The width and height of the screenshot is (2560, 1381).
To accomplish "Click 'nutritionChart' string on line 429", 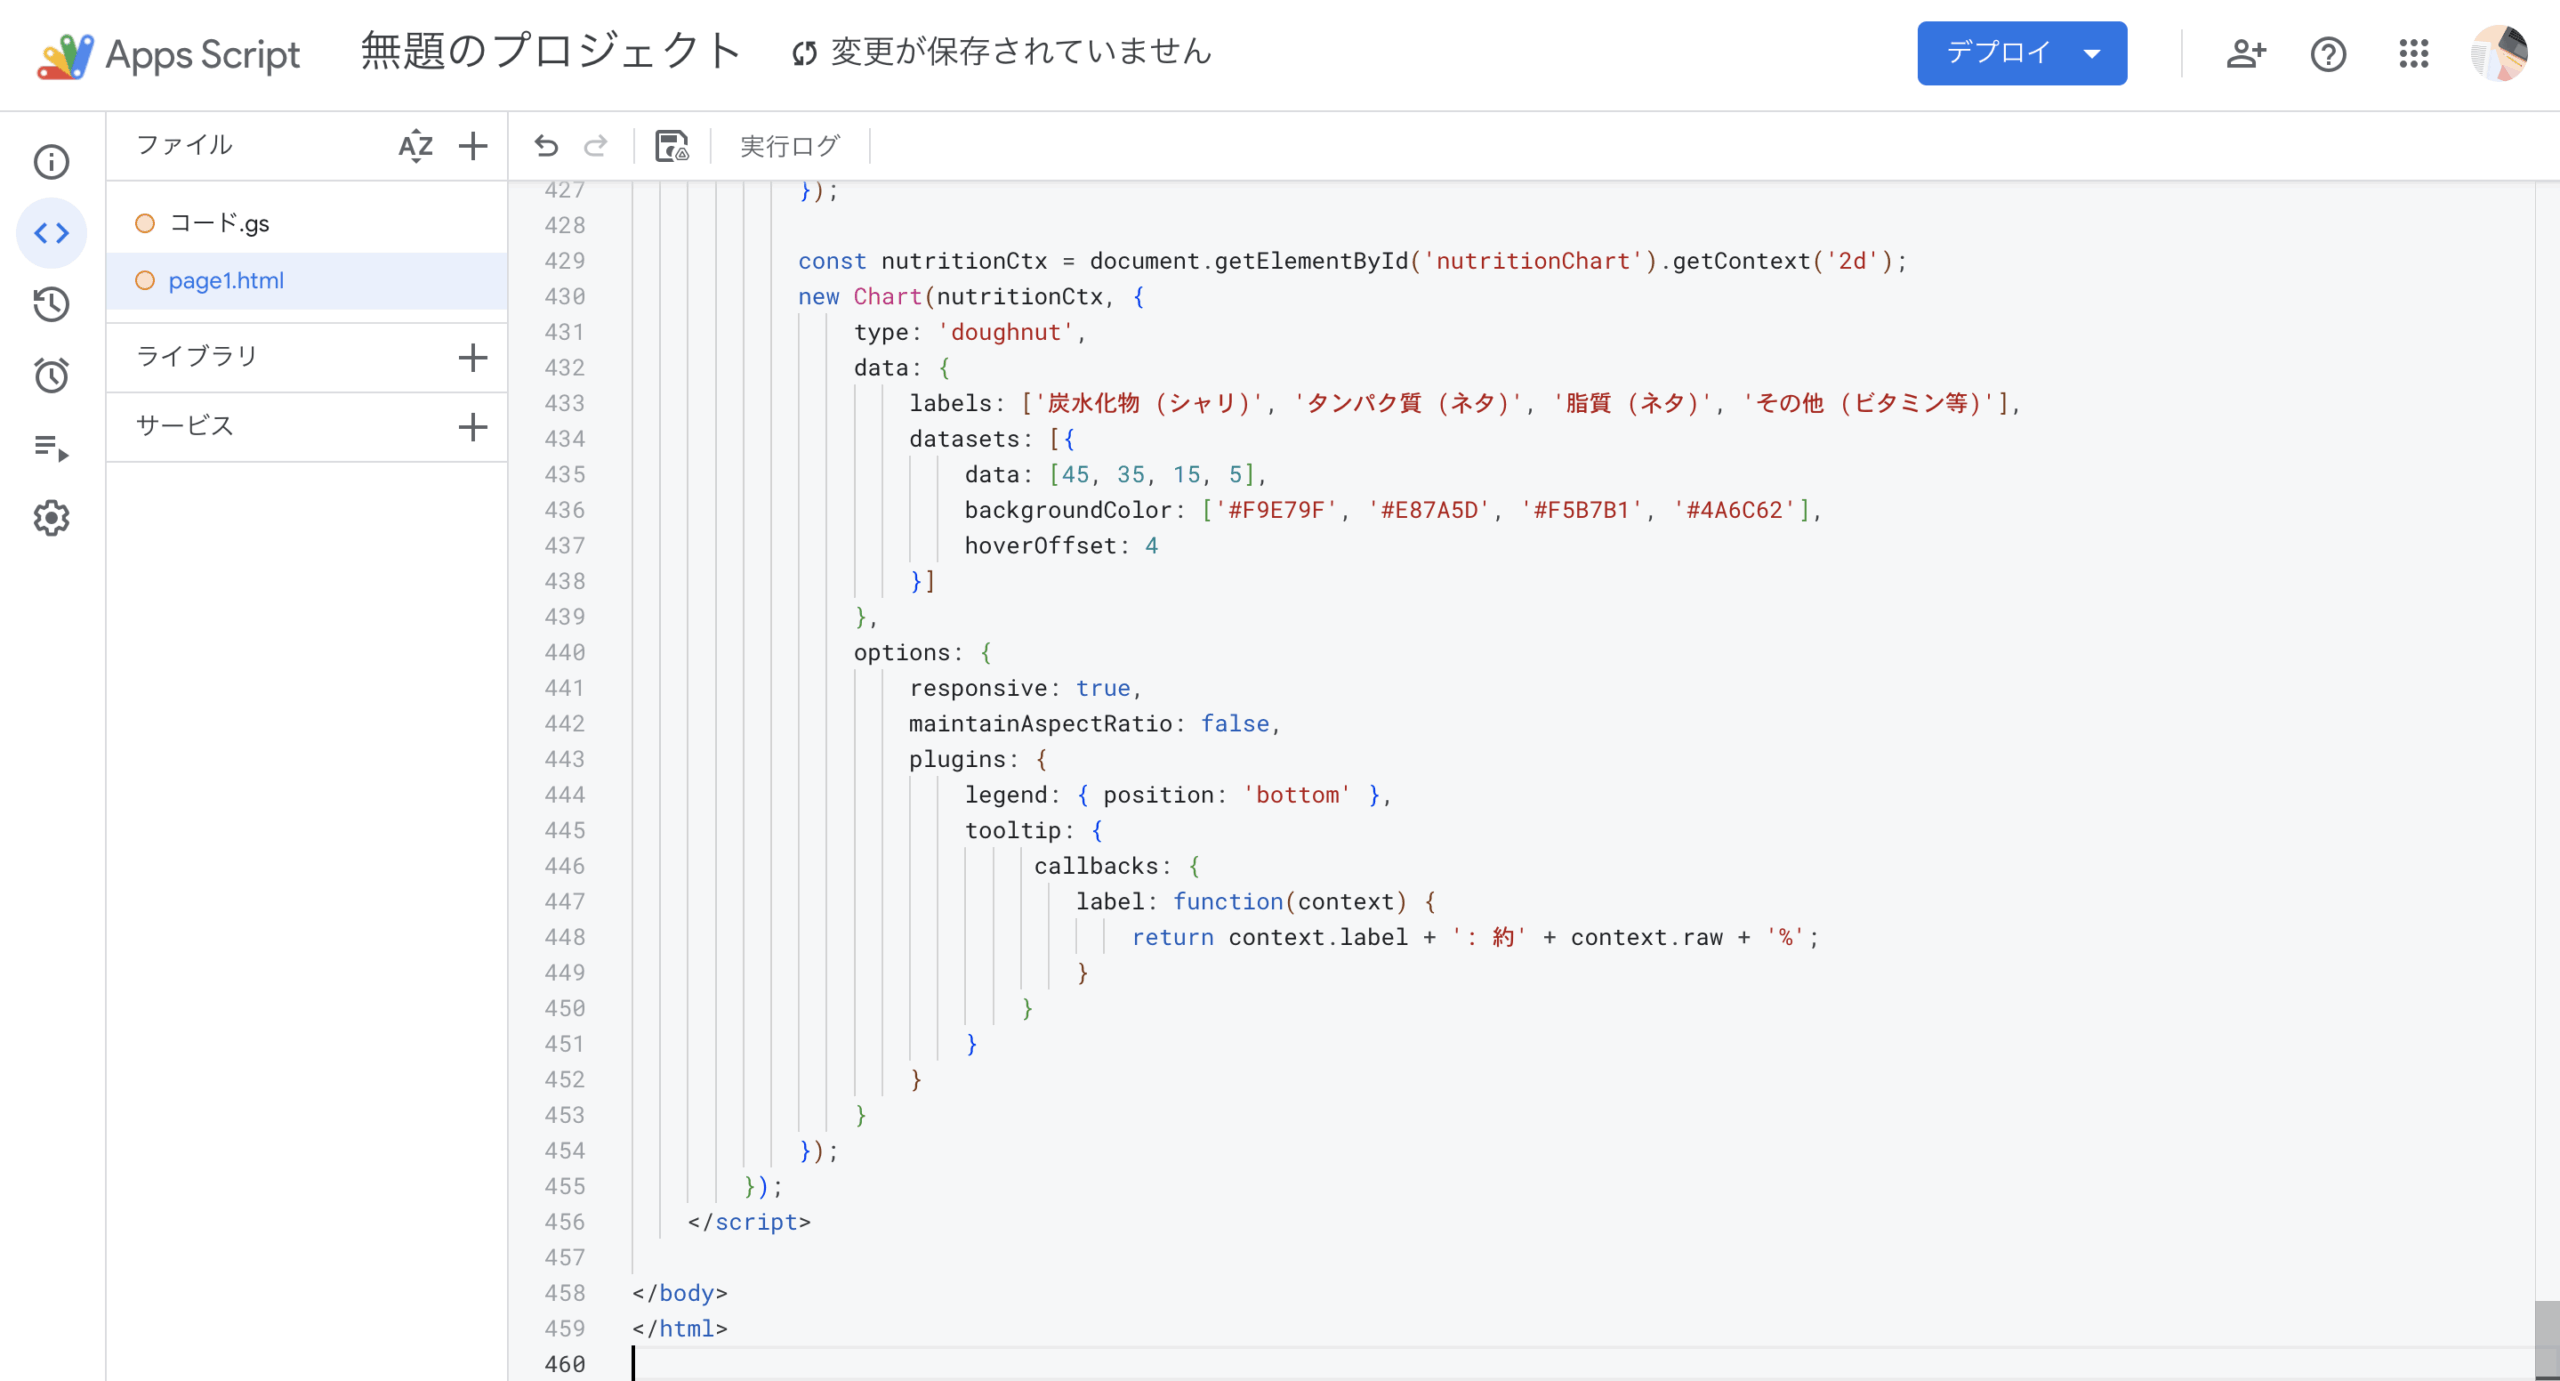I will click(x=1533, y=261).
